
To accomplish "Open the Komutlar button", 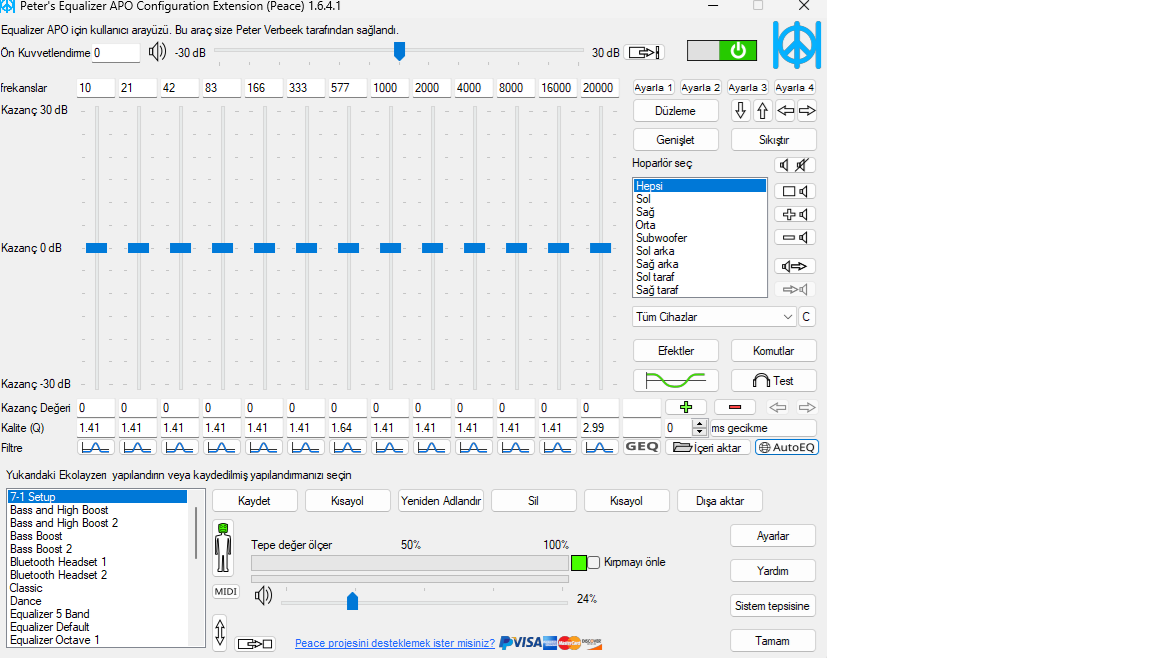I will pyautogui.click(x=774, y=351).
